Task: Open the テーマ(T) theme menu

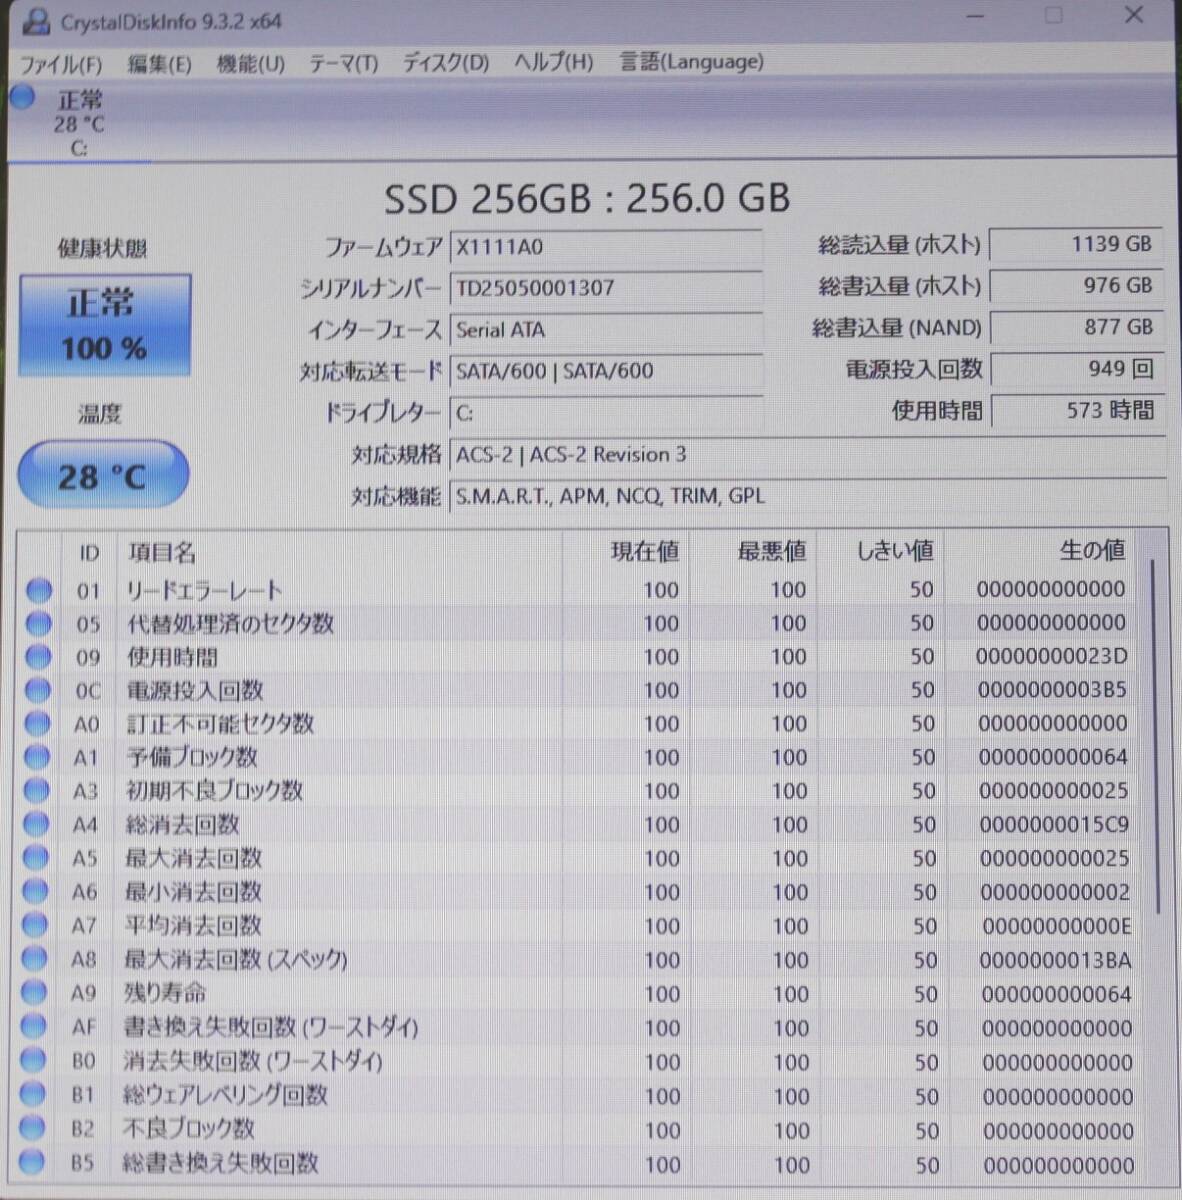Action: [x=344, y=63]
